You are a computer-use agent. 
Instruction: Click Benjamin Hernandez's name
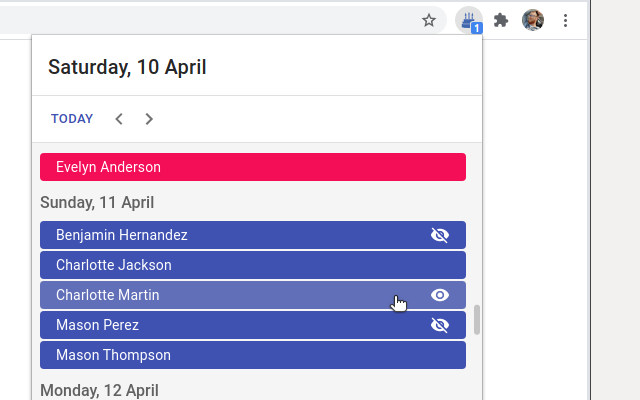pos(122,235)
